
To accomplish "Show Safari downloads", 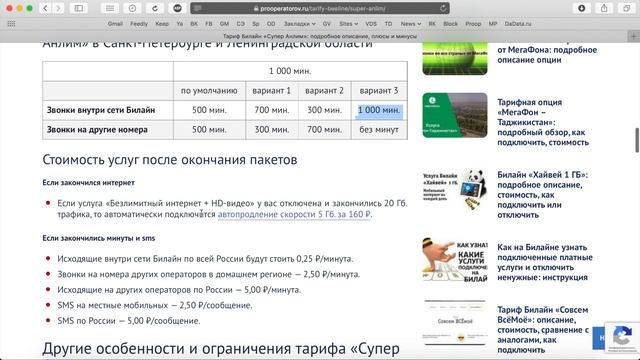I will [582, 8].
